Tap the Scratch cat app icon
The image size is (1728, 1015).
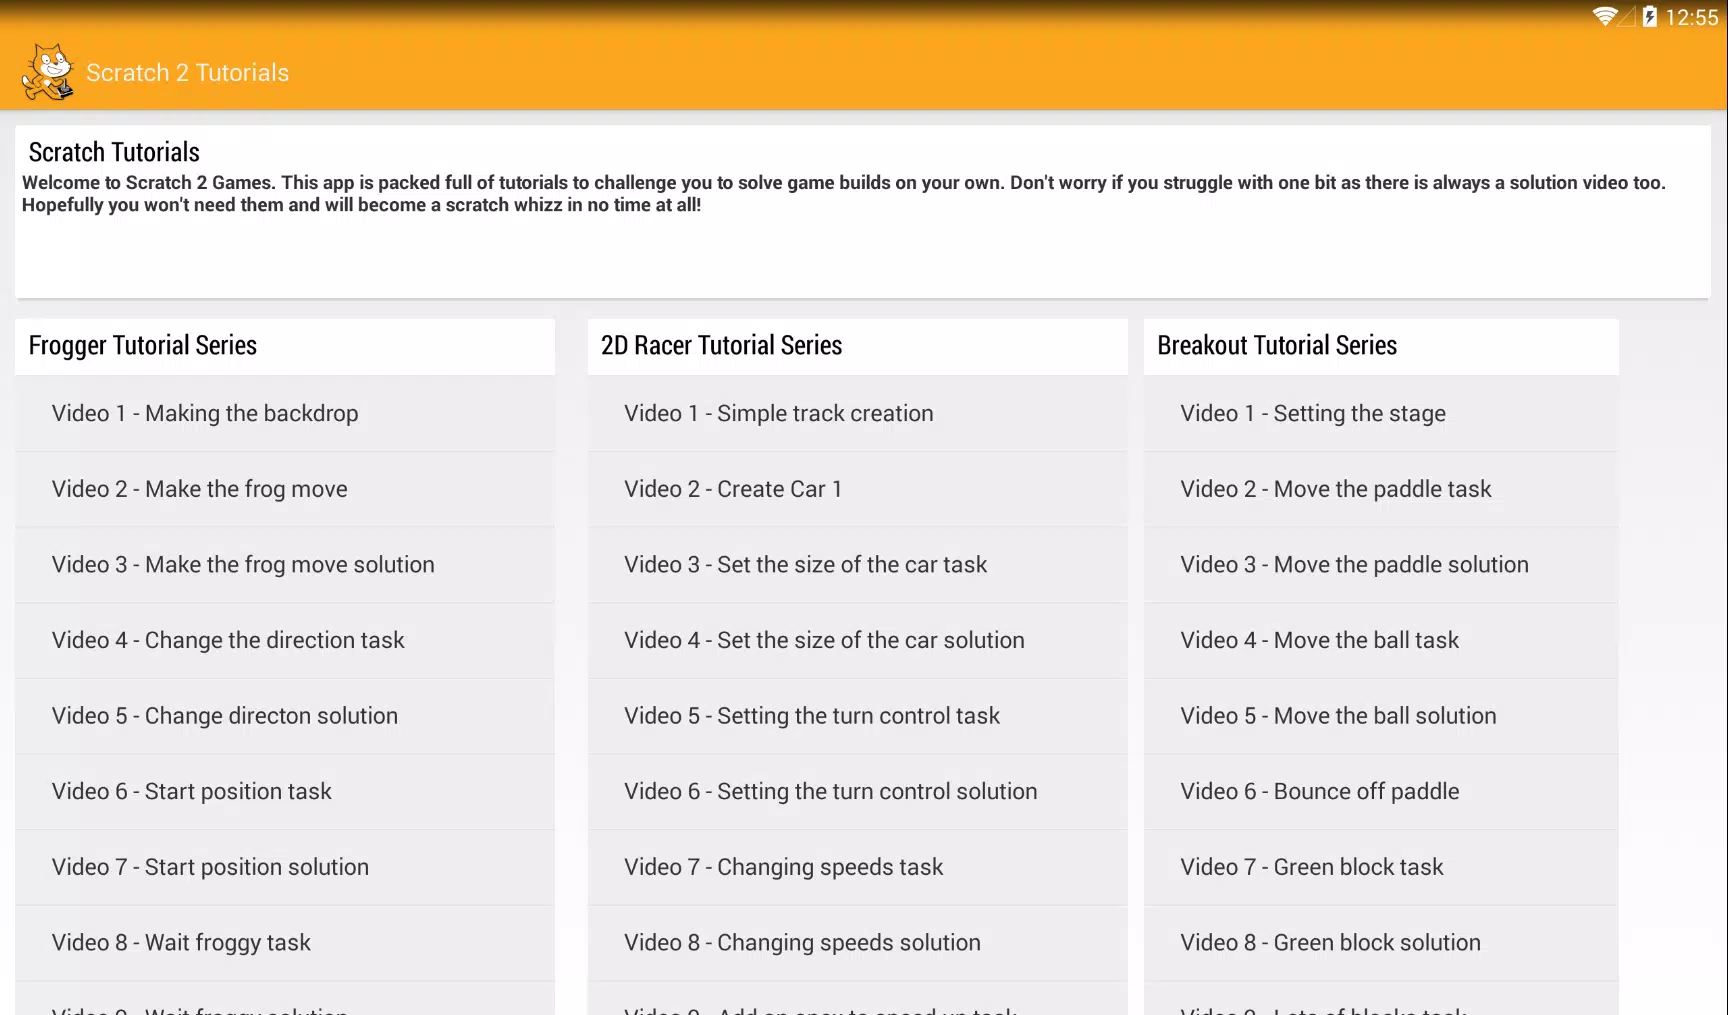48,72
